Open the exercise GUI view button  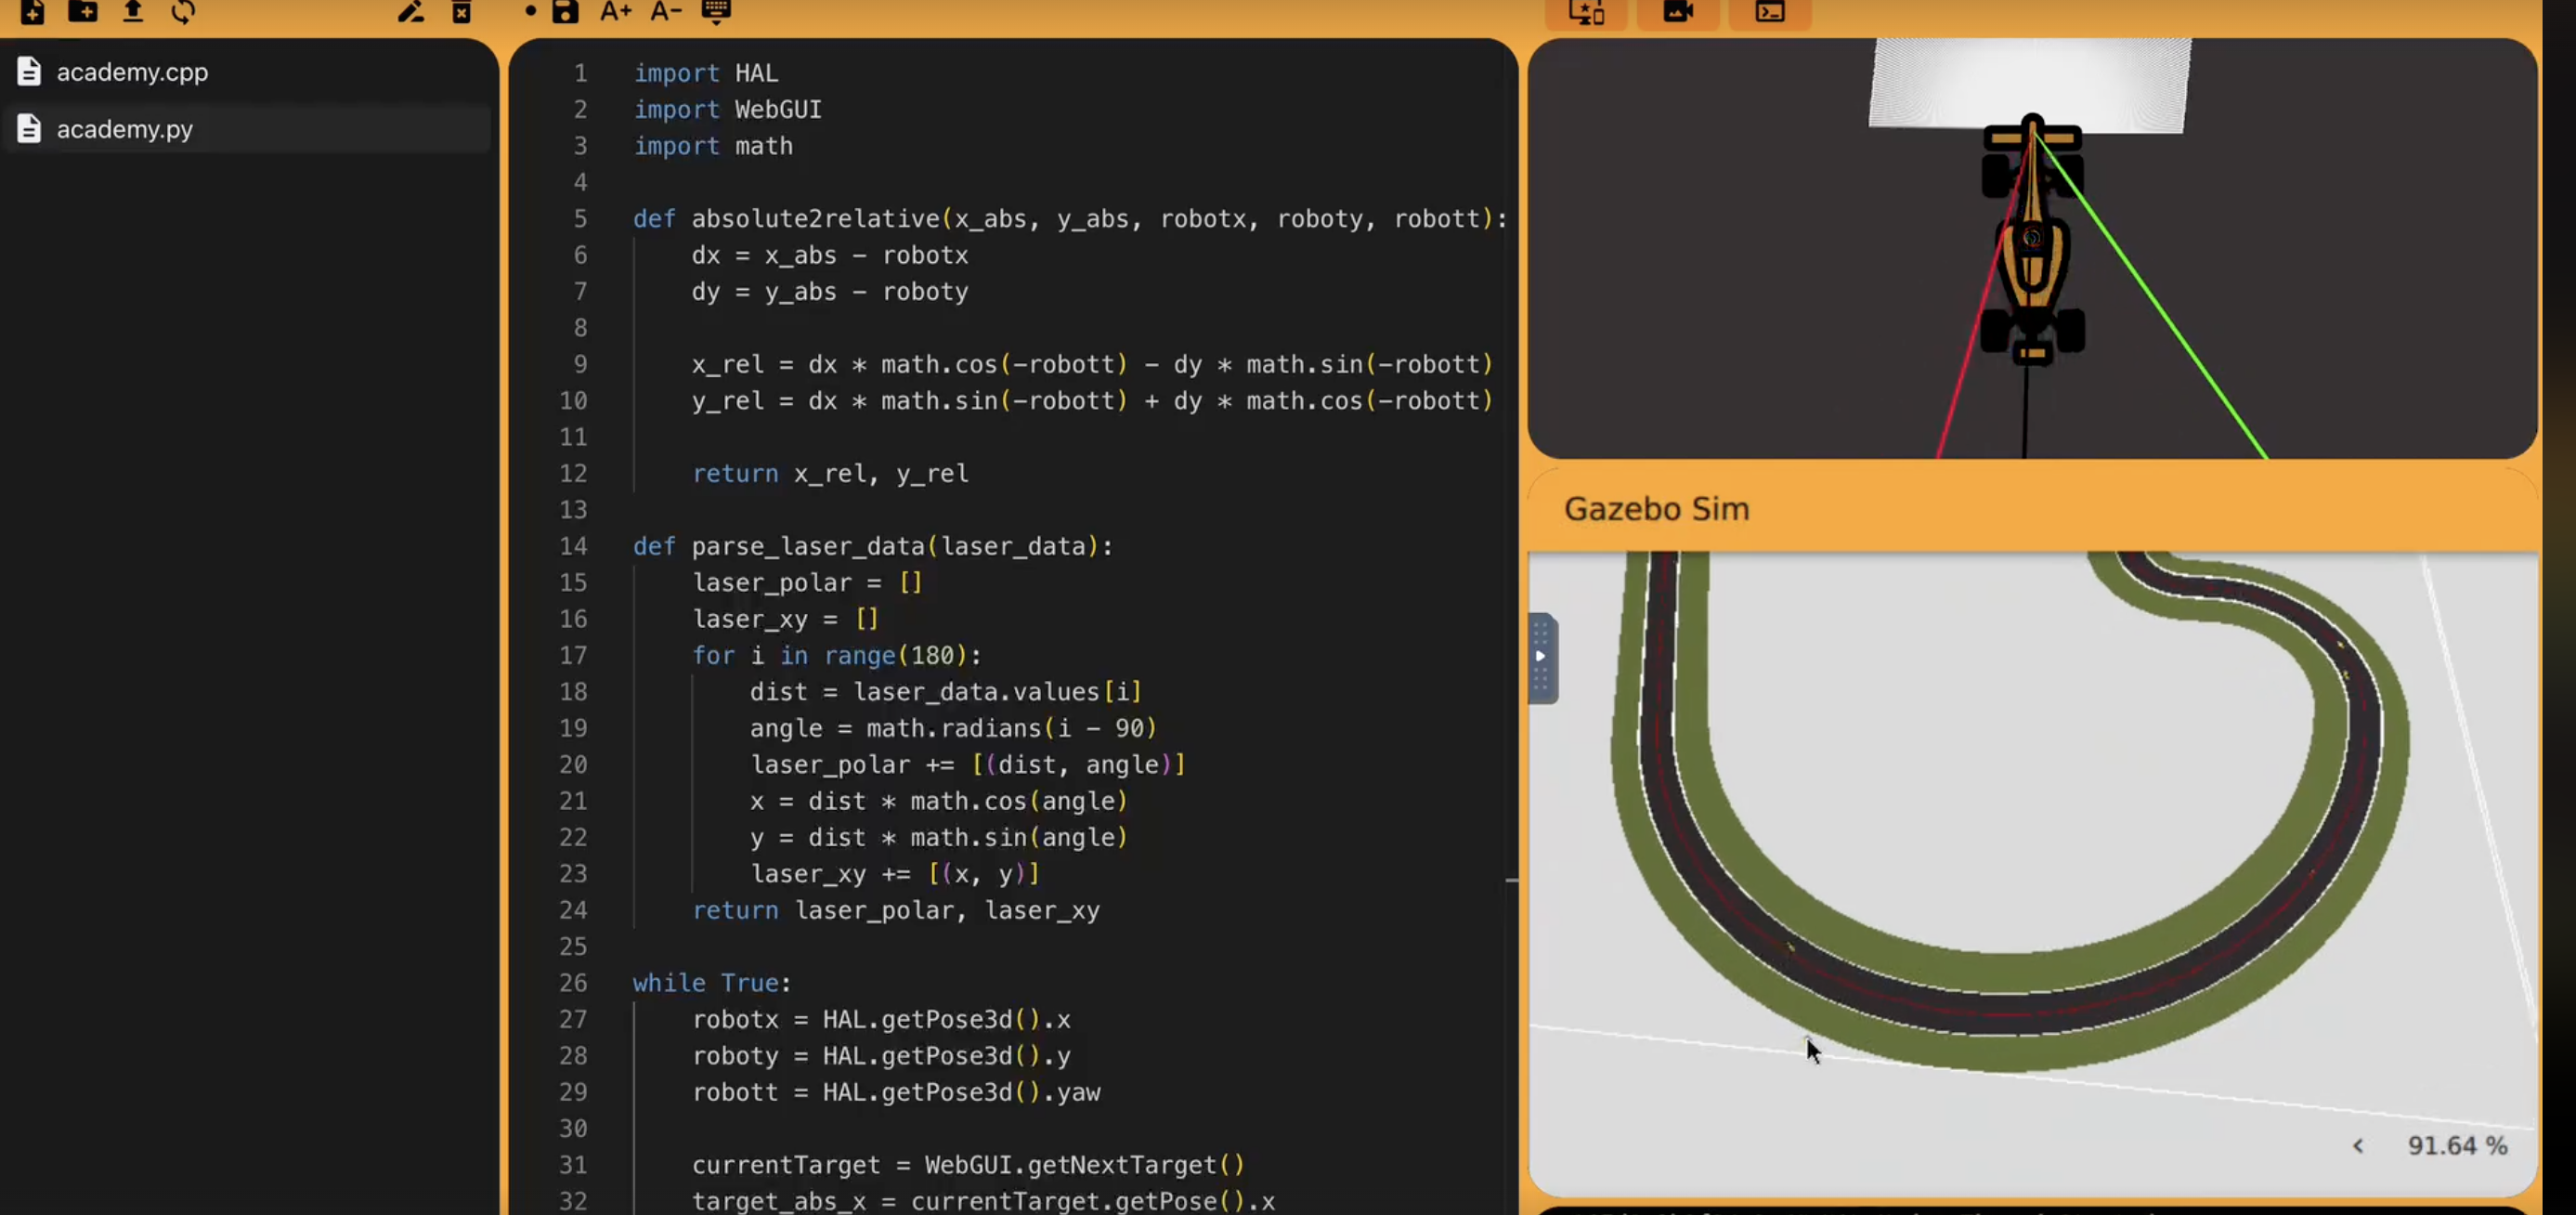(x=1586, y=13)
